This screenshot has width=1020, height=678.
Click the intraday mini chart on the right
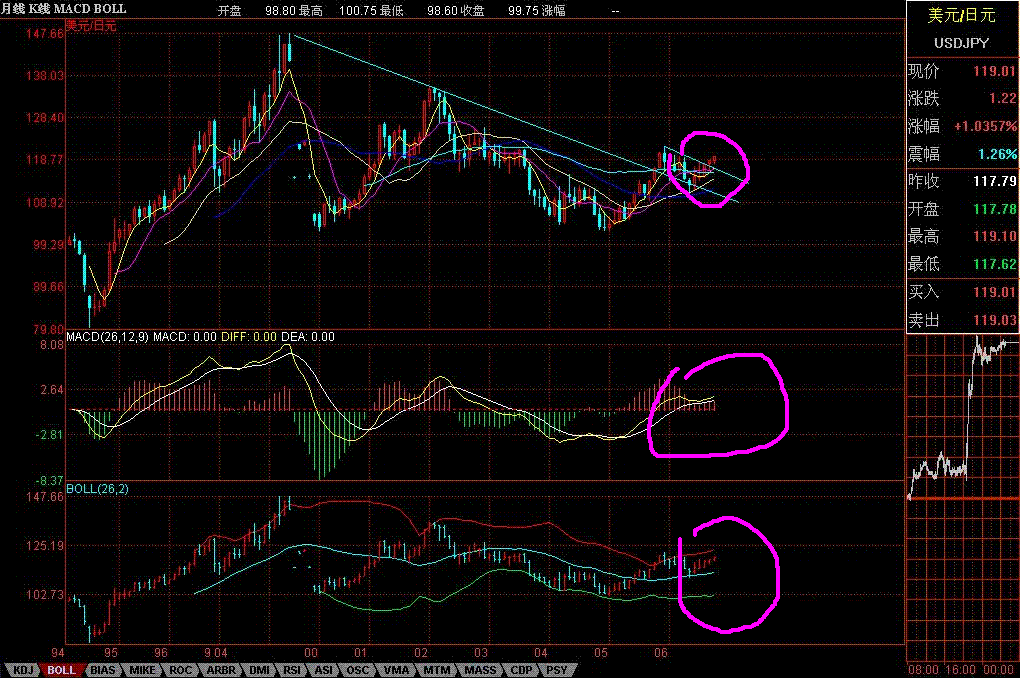960,490
